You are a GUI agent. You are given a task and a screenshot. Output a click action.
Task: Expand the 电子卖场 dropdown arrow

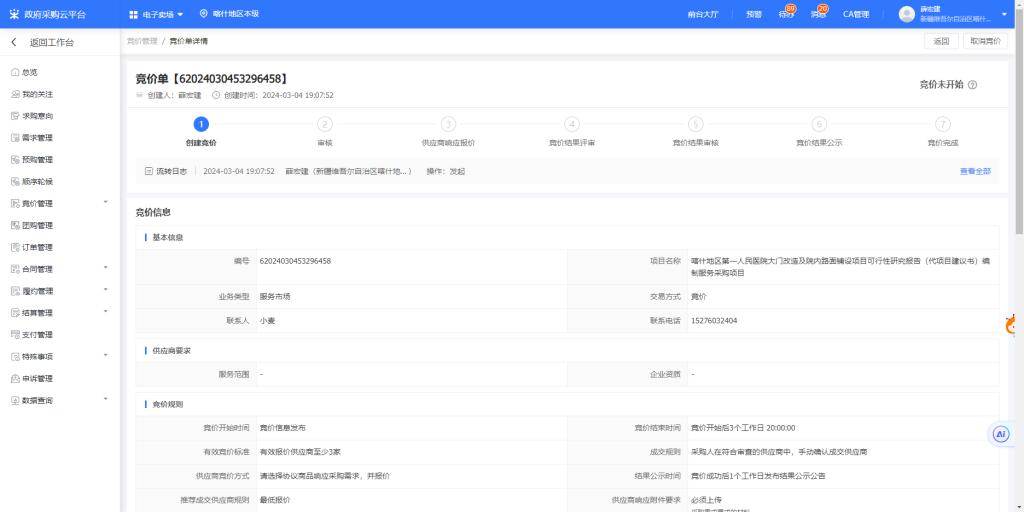click(180, 14)
